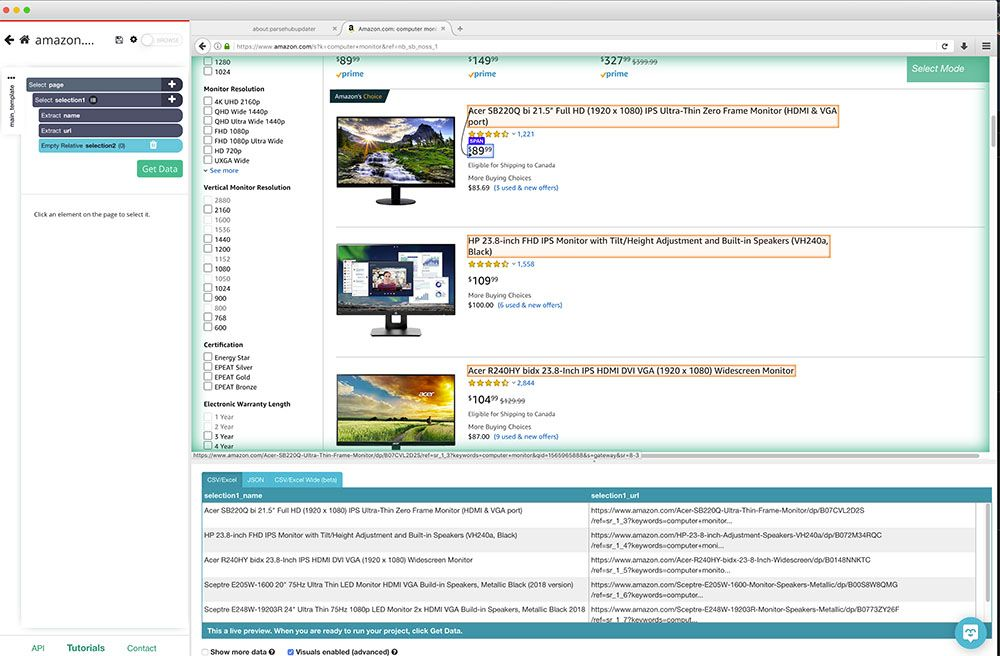Viewport: 1000px width, 656px height.
Task: Open the three-dots menu above main_template
Action: click(x=11, y=78)
